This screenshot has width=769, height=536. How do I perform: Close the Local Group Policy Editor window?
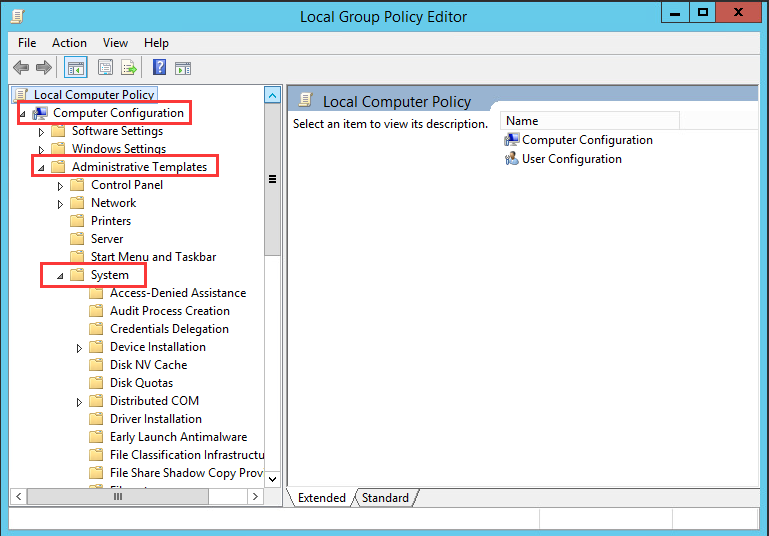(x=738, y=12)
